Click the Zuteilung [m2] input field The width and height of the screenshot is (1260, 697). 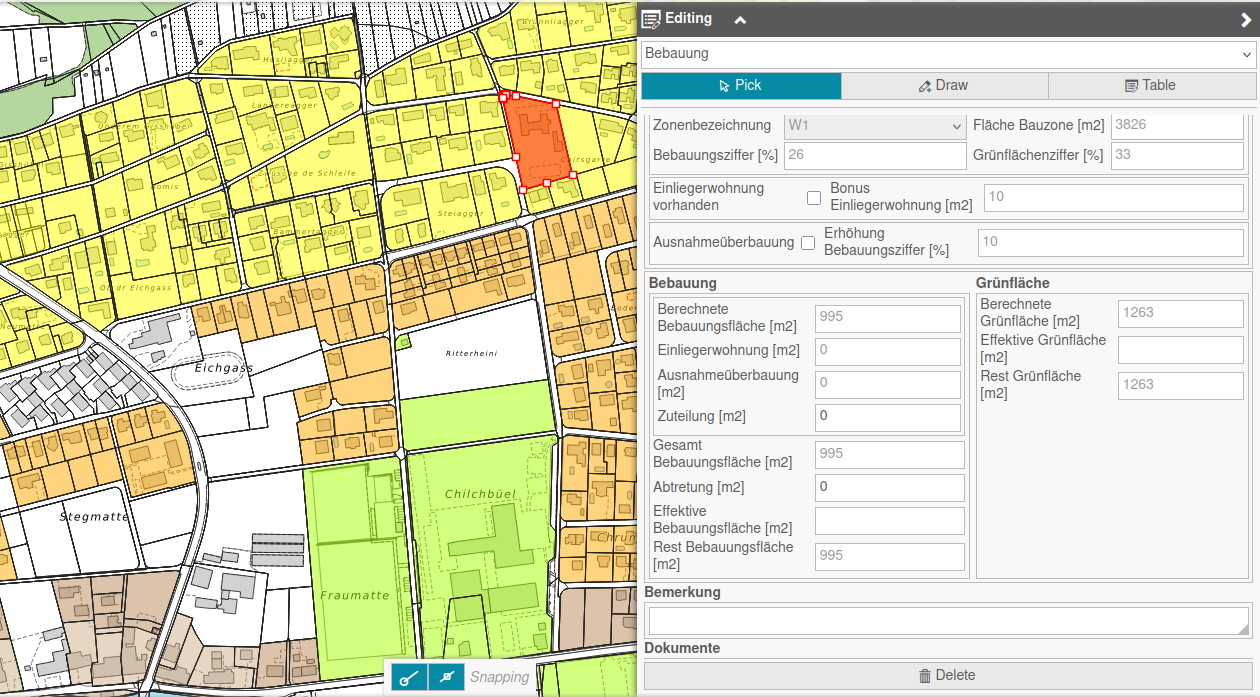[887, 417]
